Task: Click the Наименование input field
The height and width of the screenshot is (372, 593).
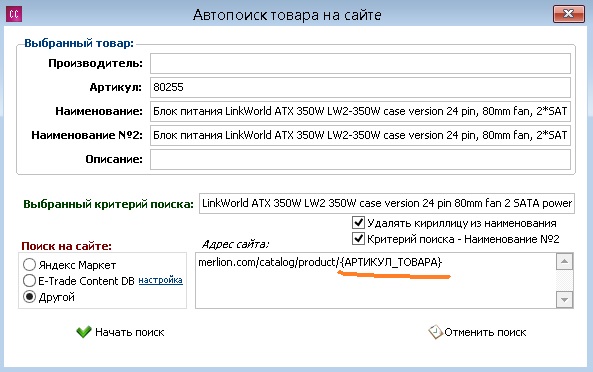Action: [x=360, y=111]
